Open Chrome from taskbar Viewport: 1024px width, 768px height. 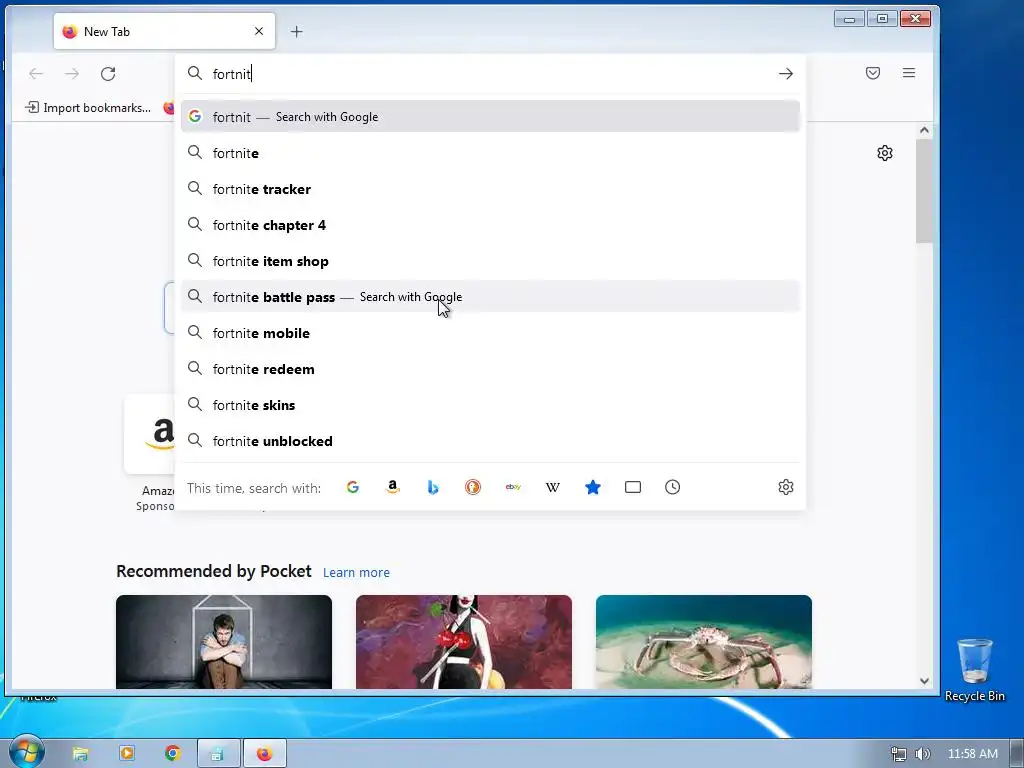(x=173, y=754)
